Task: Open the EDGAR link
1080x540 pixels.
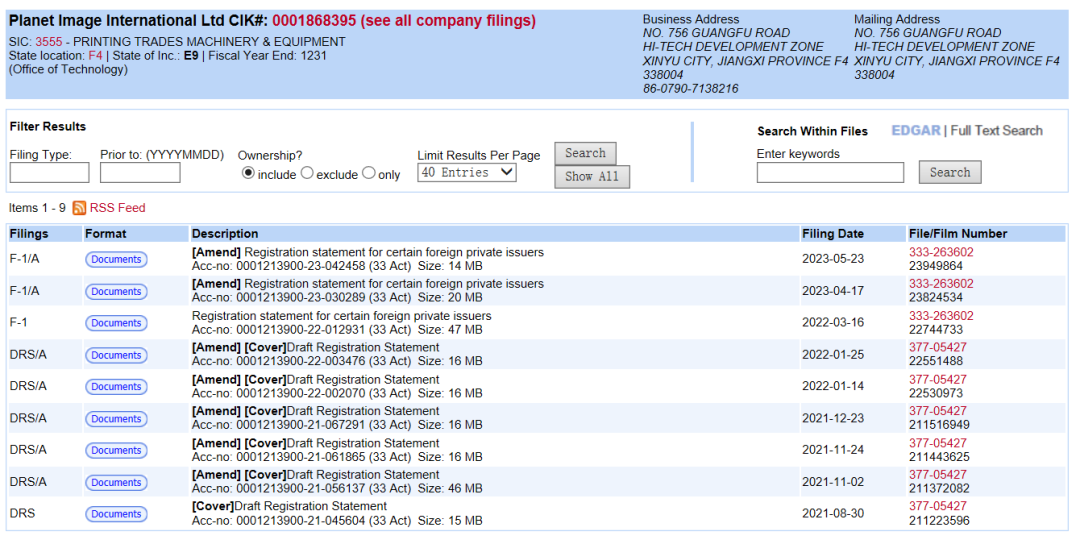Action: [x=915, y=131]
